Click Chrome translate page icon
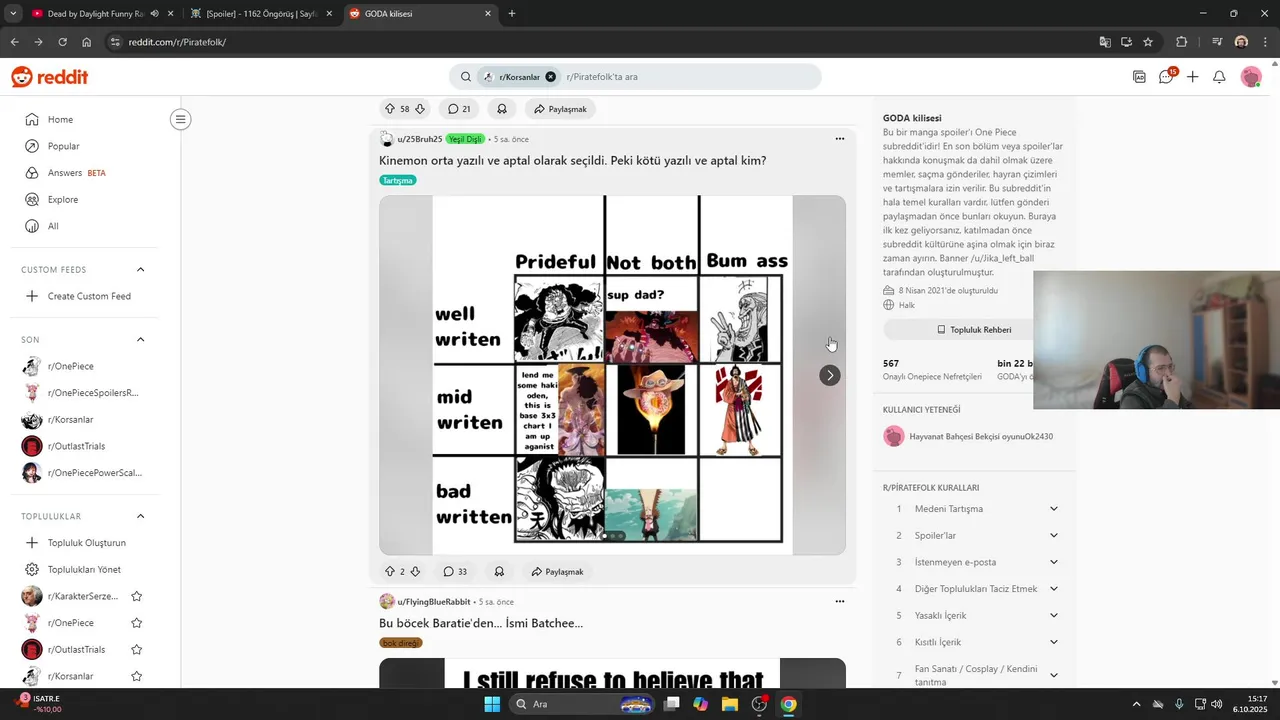 [x=1105, y=42]
